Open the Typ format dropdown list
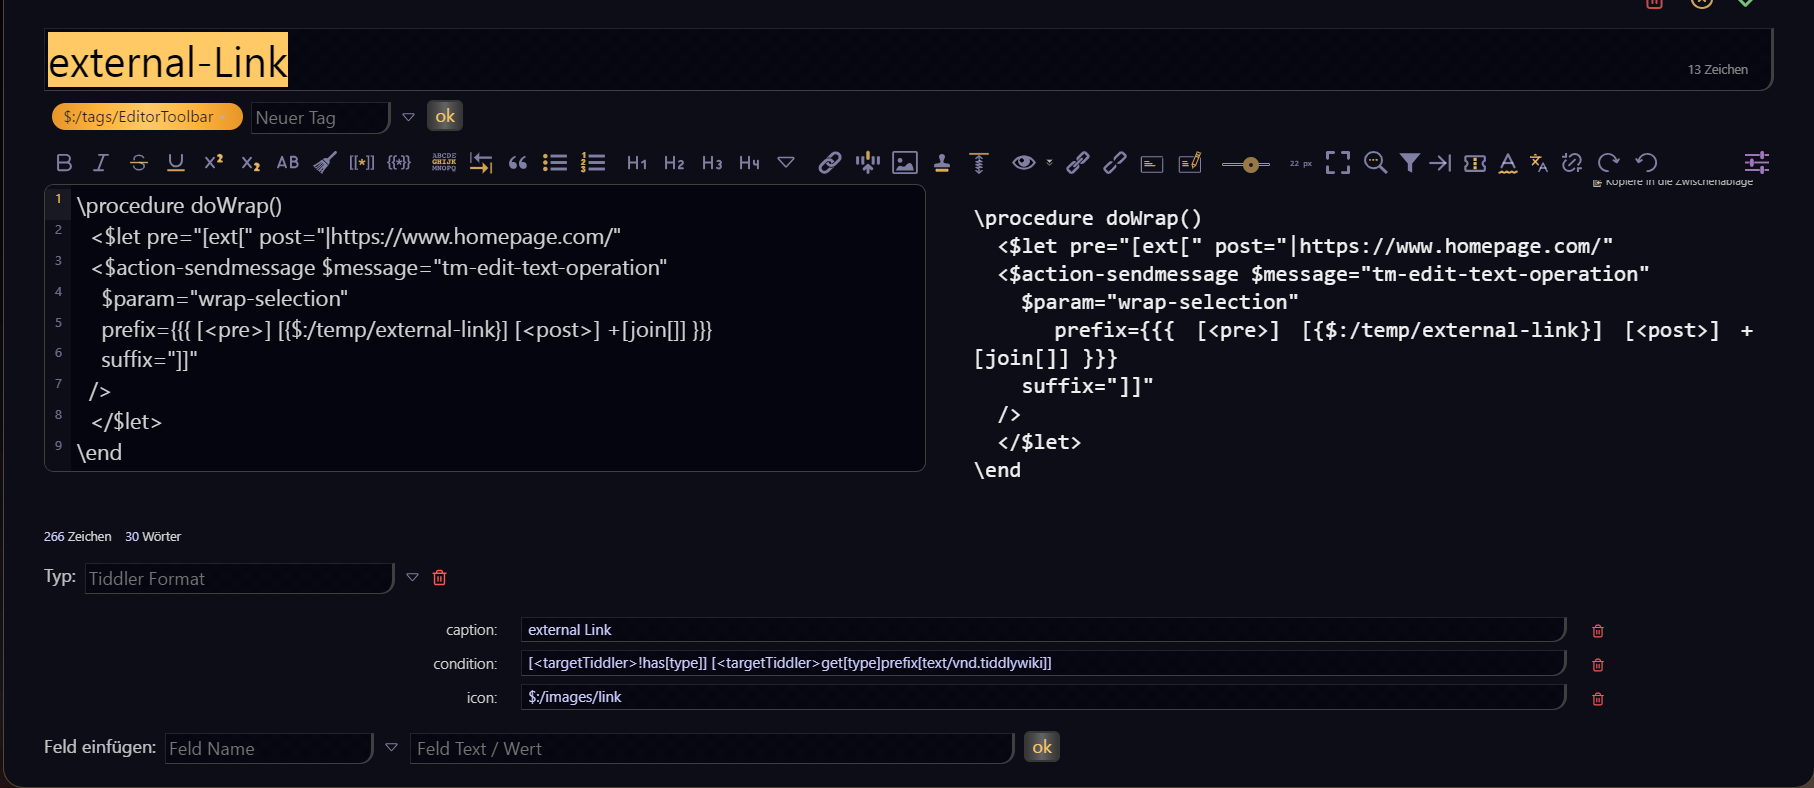 point(412,578)
